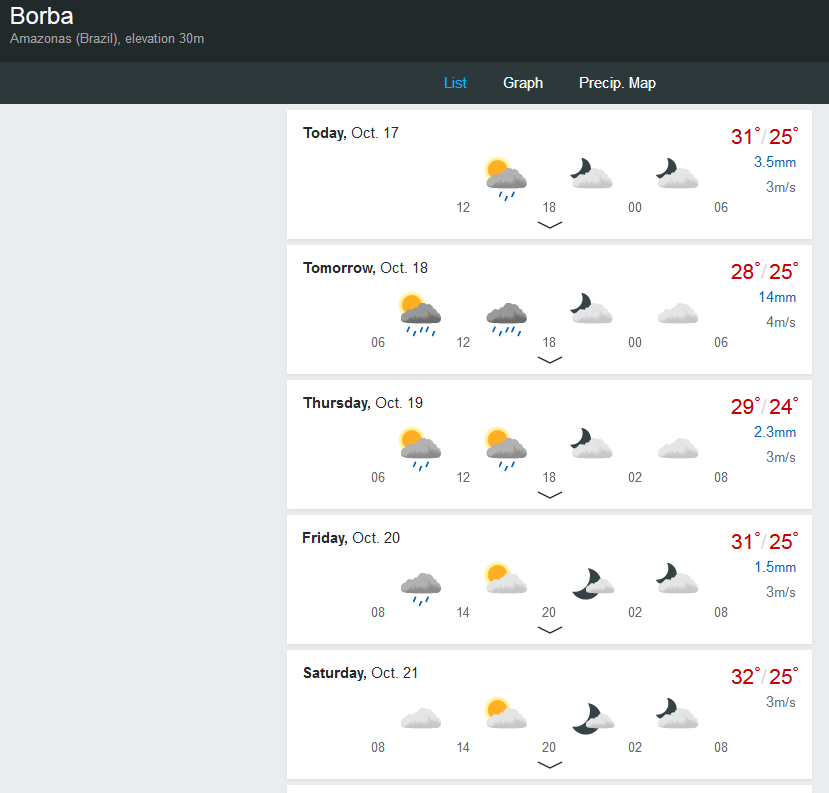
Task: Click Friday's 20:00 crescent moon icon
Action: tap(592, 582)
